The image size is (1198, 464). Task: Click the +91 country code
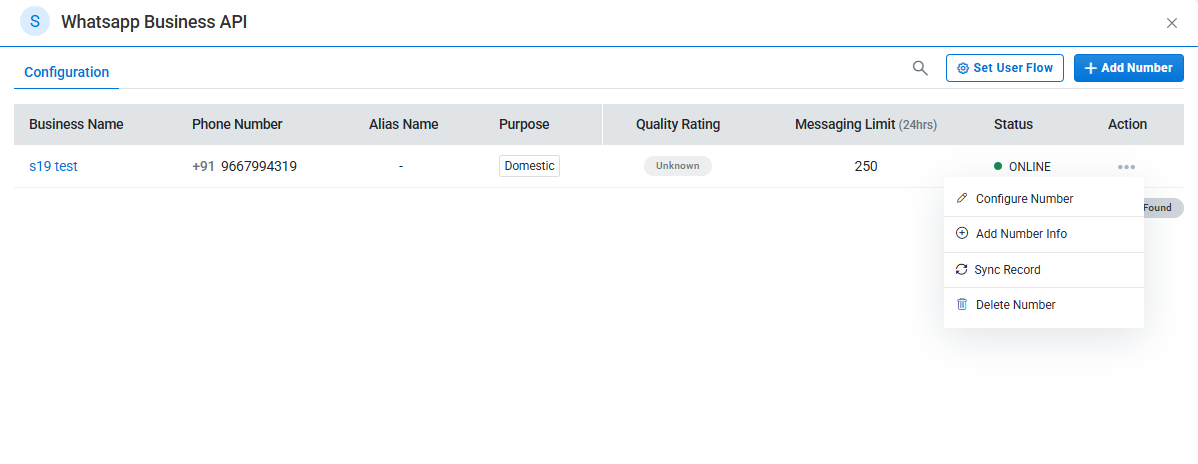tap(203, 167)
